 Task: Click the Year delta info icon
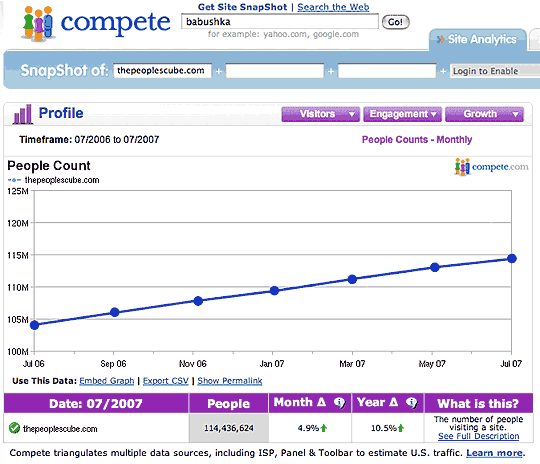(412, 402)
